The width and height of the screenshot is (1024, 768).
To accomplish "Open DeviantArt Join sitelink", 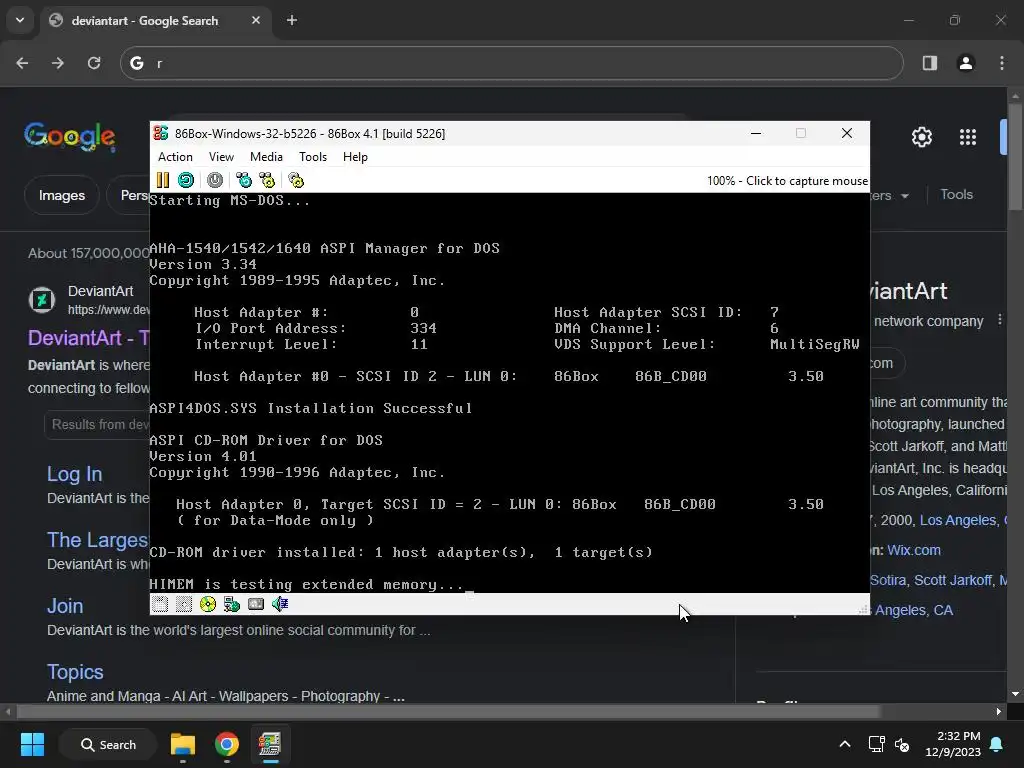I will point(65,606).
